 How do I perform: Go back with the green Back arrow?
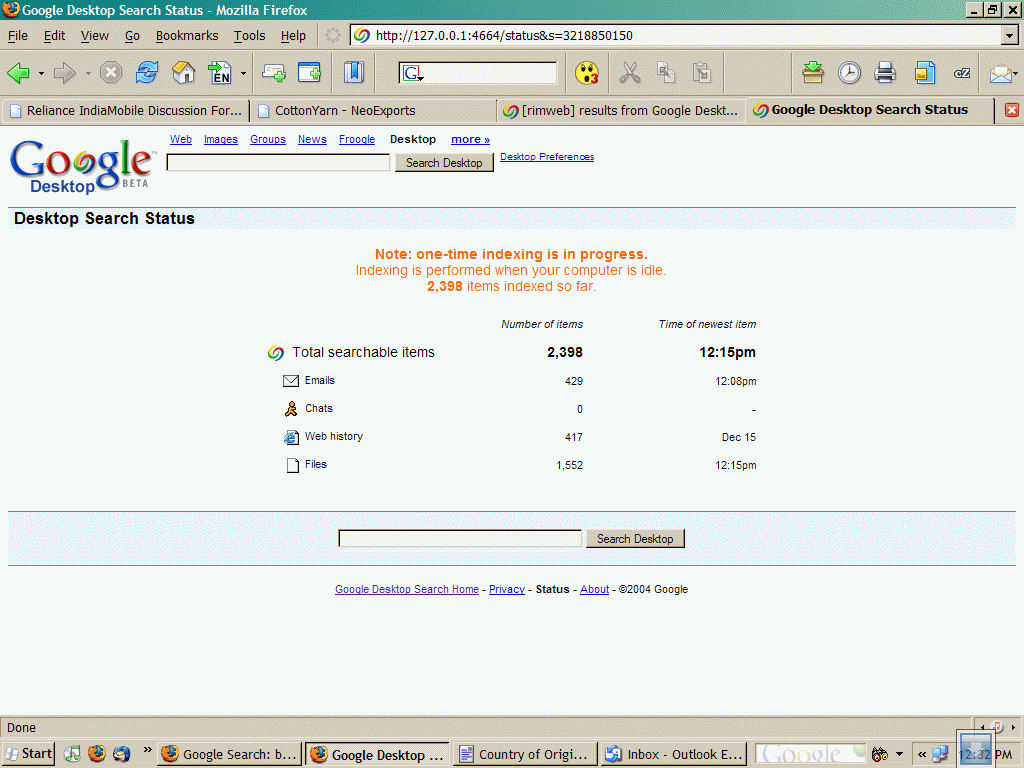pos(18,72)
